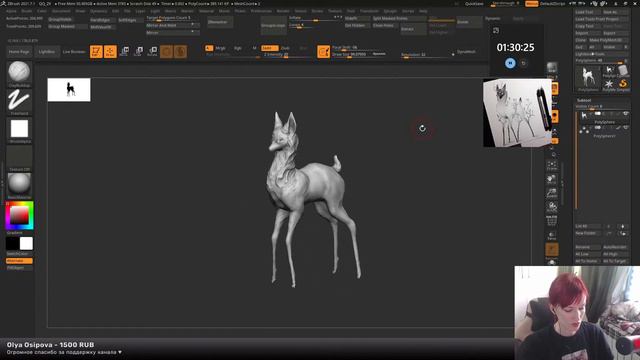Toggle Line Fill PolyF icon

click(552, 220)
